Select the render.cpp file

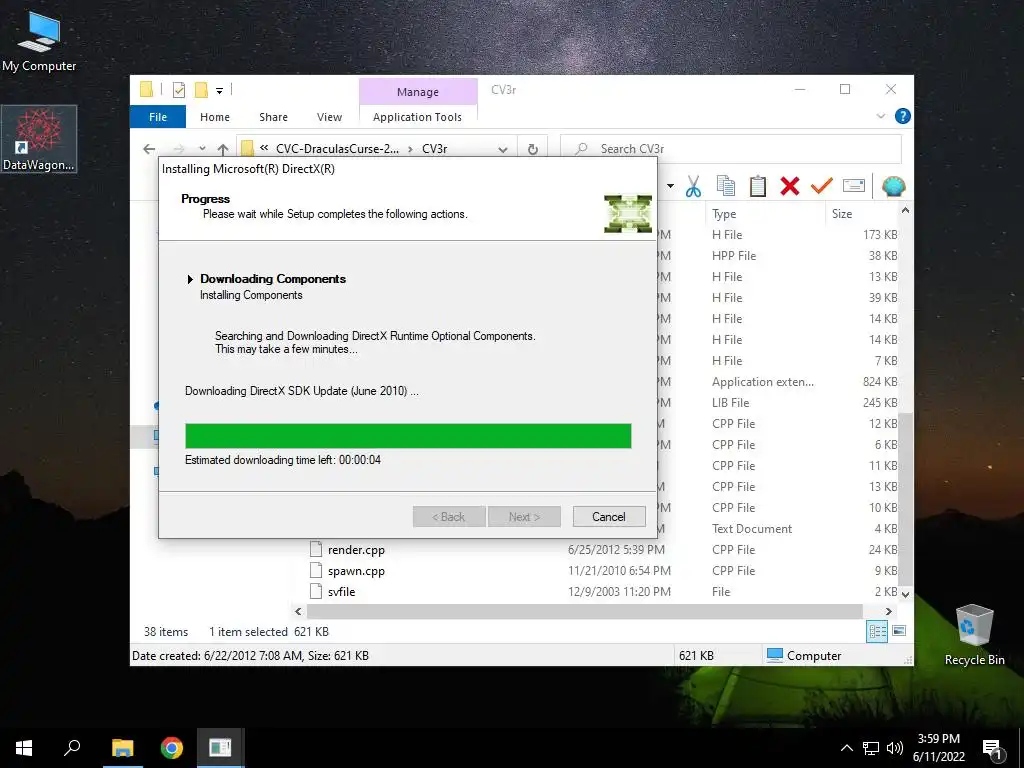356,550
